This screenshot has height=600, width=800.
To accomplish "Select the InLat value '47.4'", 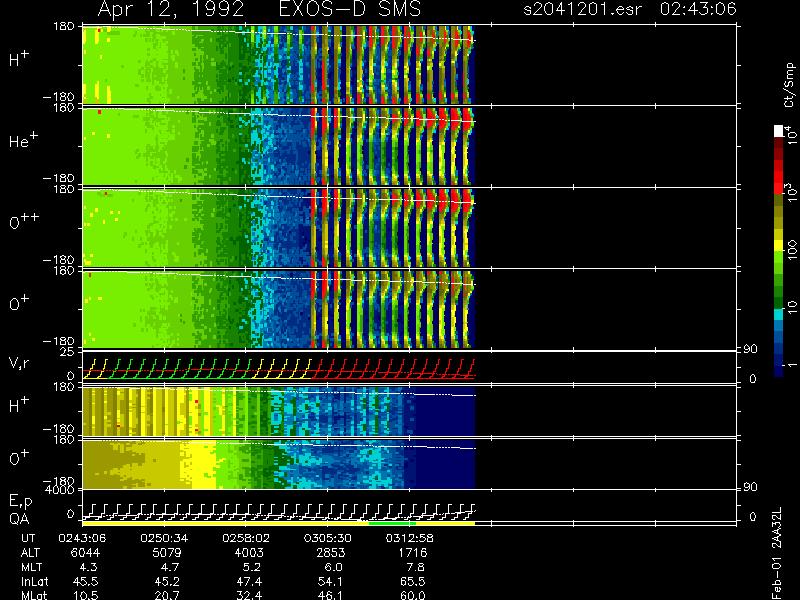I will 249,581.
